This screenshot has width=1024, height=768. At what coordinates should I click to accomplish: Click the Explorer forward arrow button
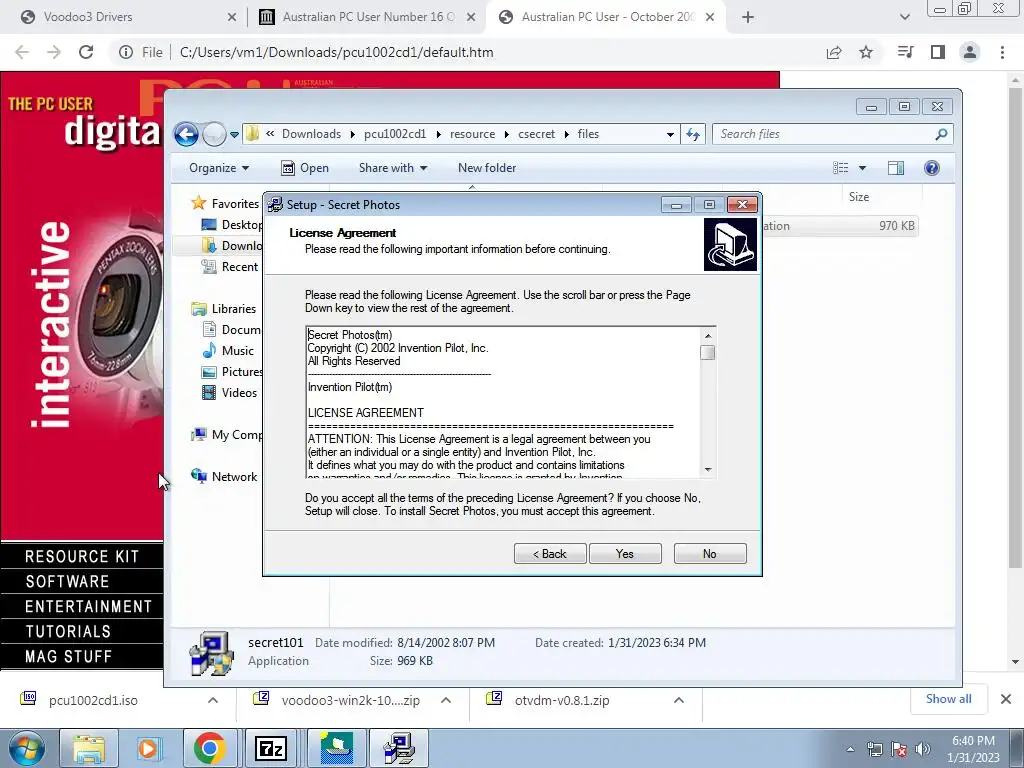(x=214, y=135)
